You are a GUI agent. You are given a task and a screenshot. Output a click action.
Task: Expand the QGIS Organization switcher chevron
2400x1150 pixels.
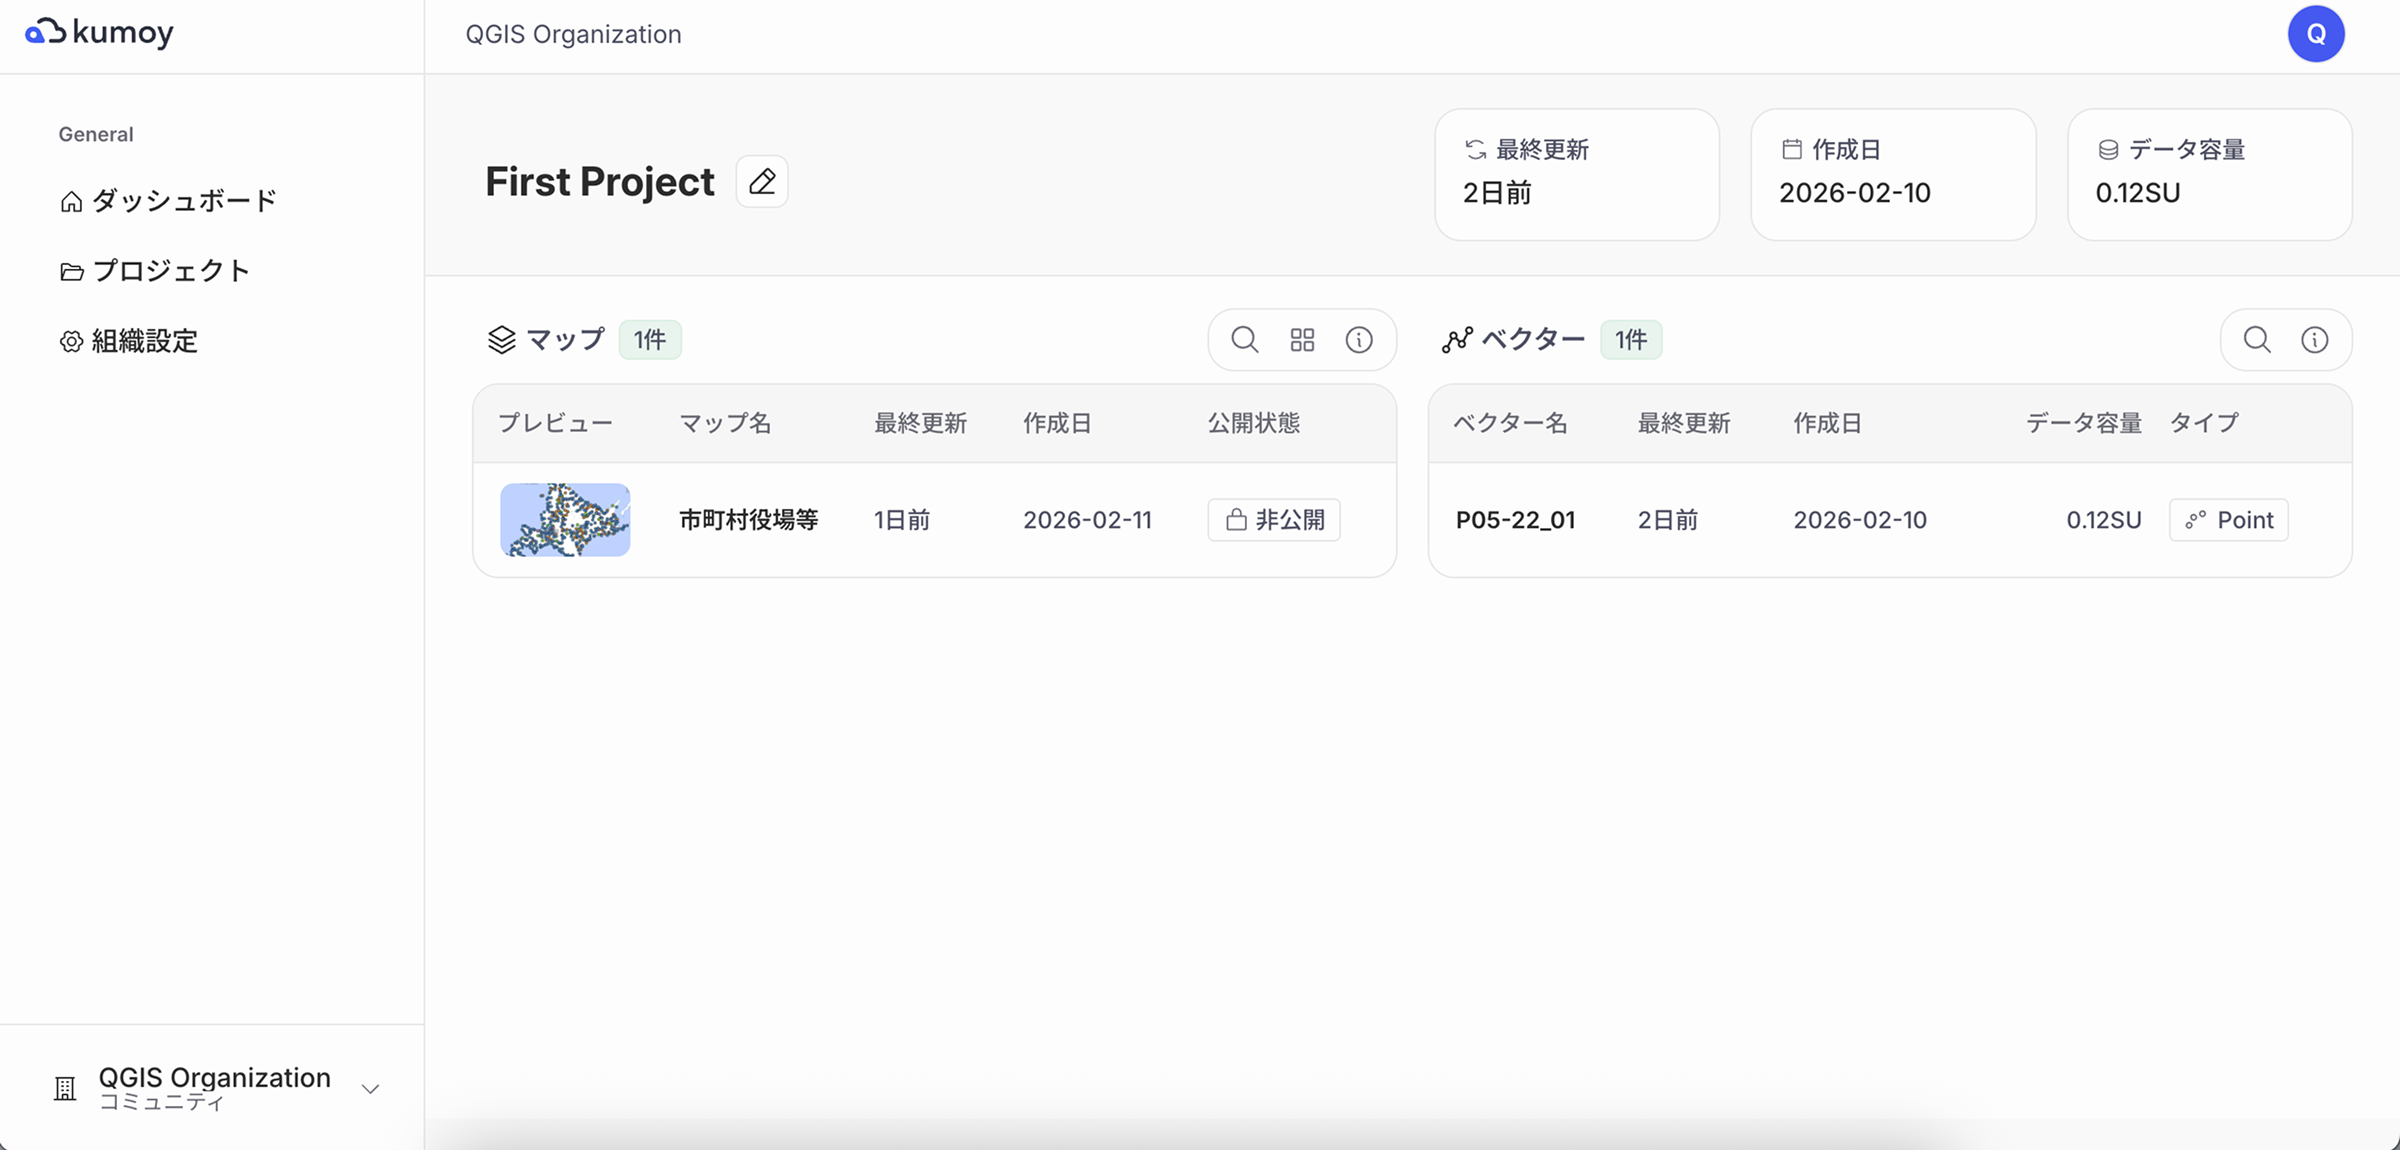(370, 1088)
